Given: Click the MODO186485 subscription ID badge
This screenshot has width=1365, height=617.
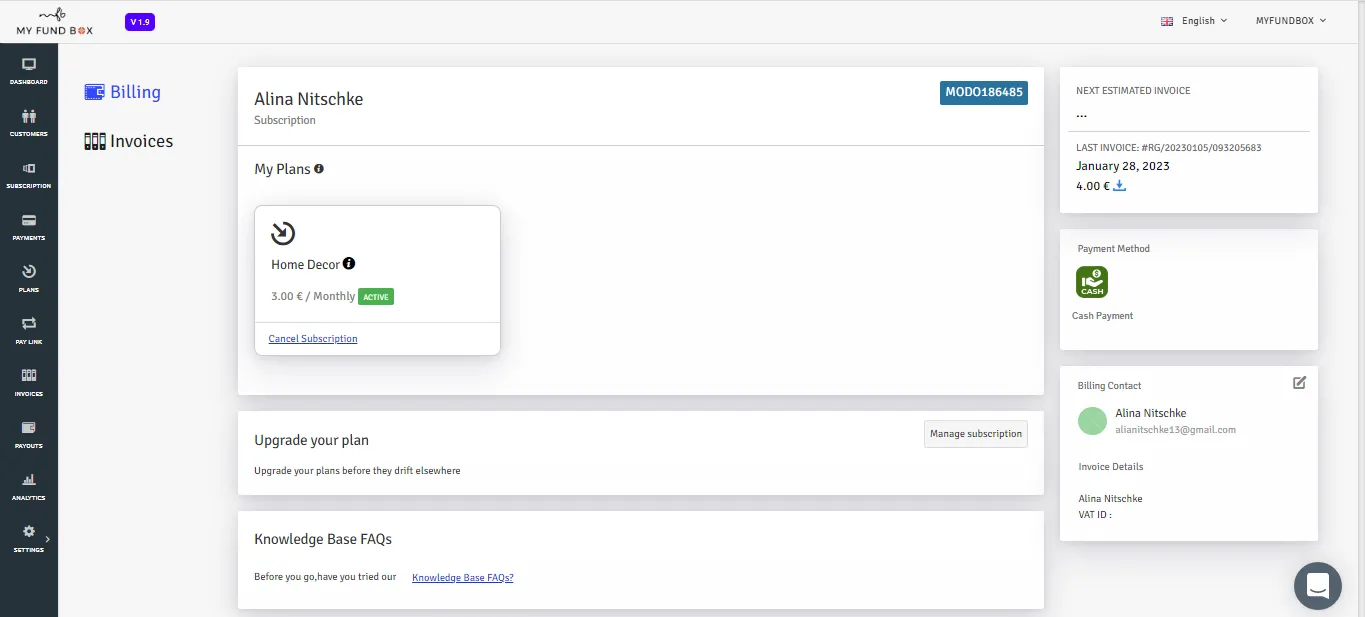Looking at the screenshot, I should (984, 92).
